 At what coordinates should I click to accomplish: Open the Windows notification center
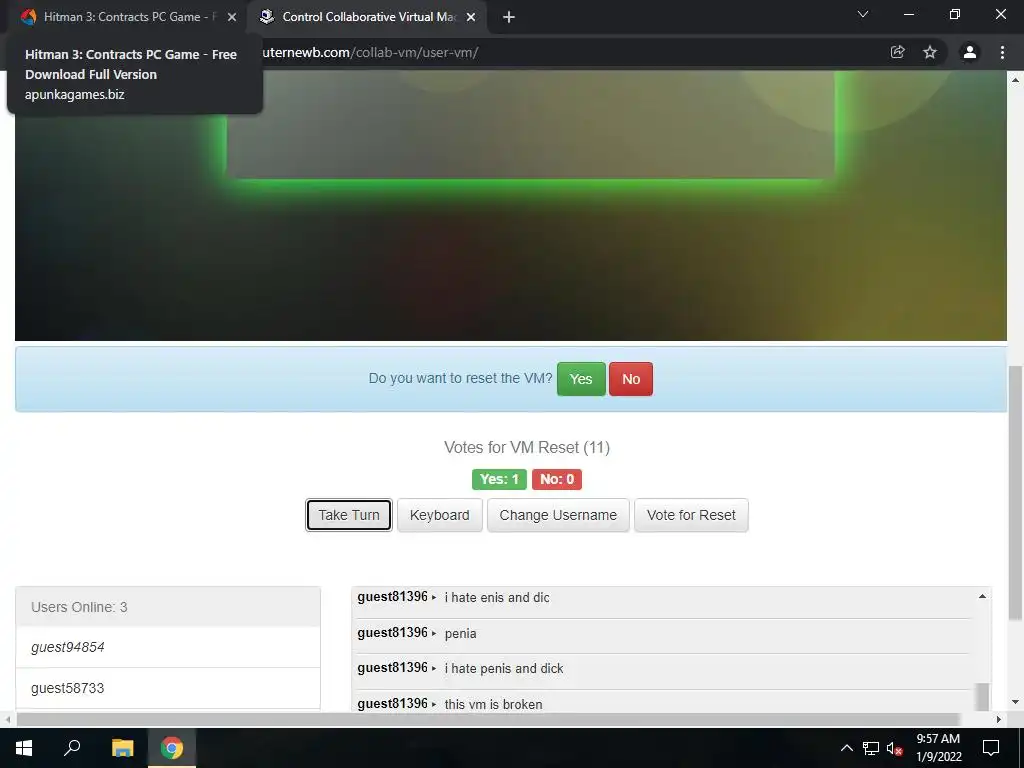coord(991,748)
